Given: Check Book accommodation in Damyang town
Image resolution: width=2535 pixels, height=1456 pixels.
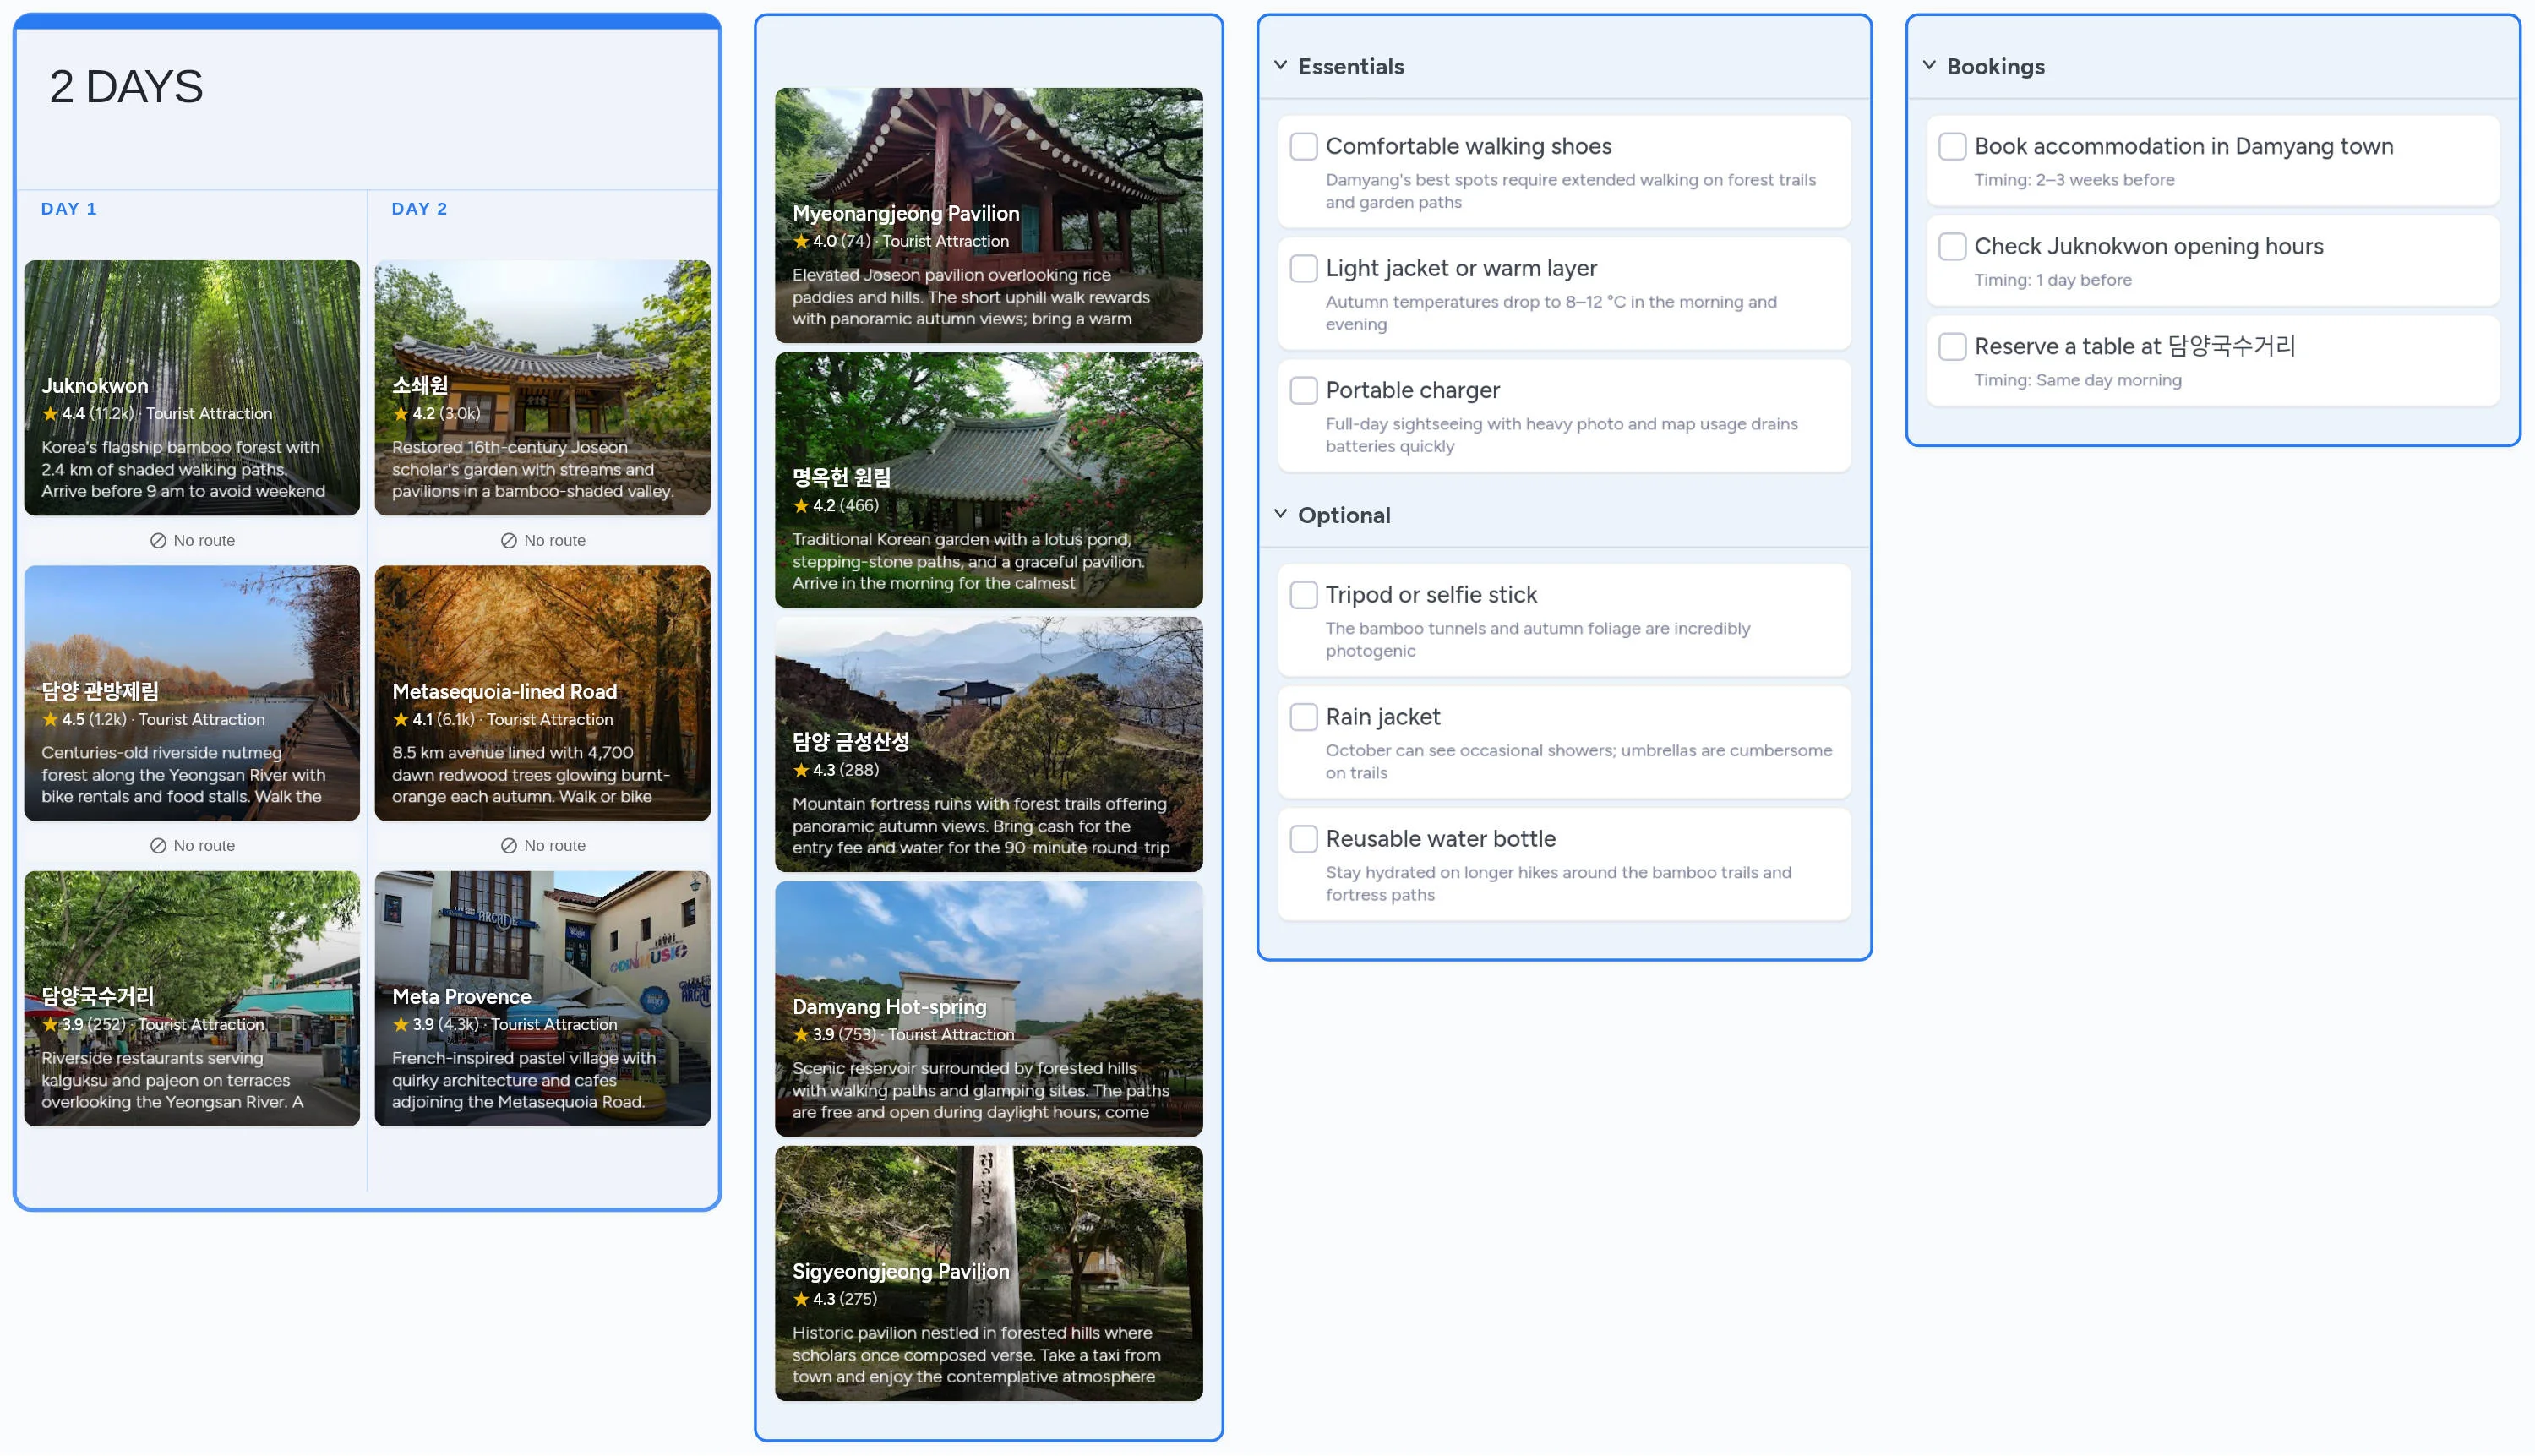Looking at the screenshot, I should (1952, 146).
